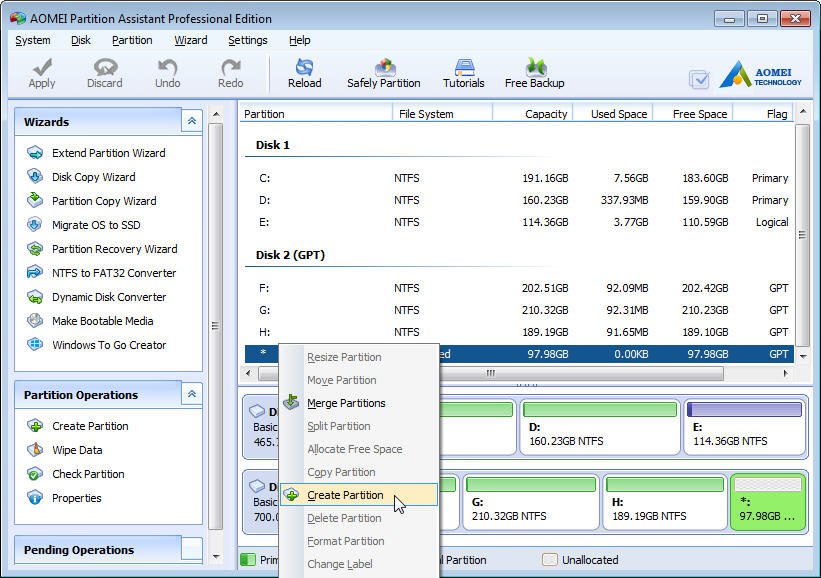Screen dimensions: 821x578
Task: Click the Capacity column header
Action: tap(546, 114)
